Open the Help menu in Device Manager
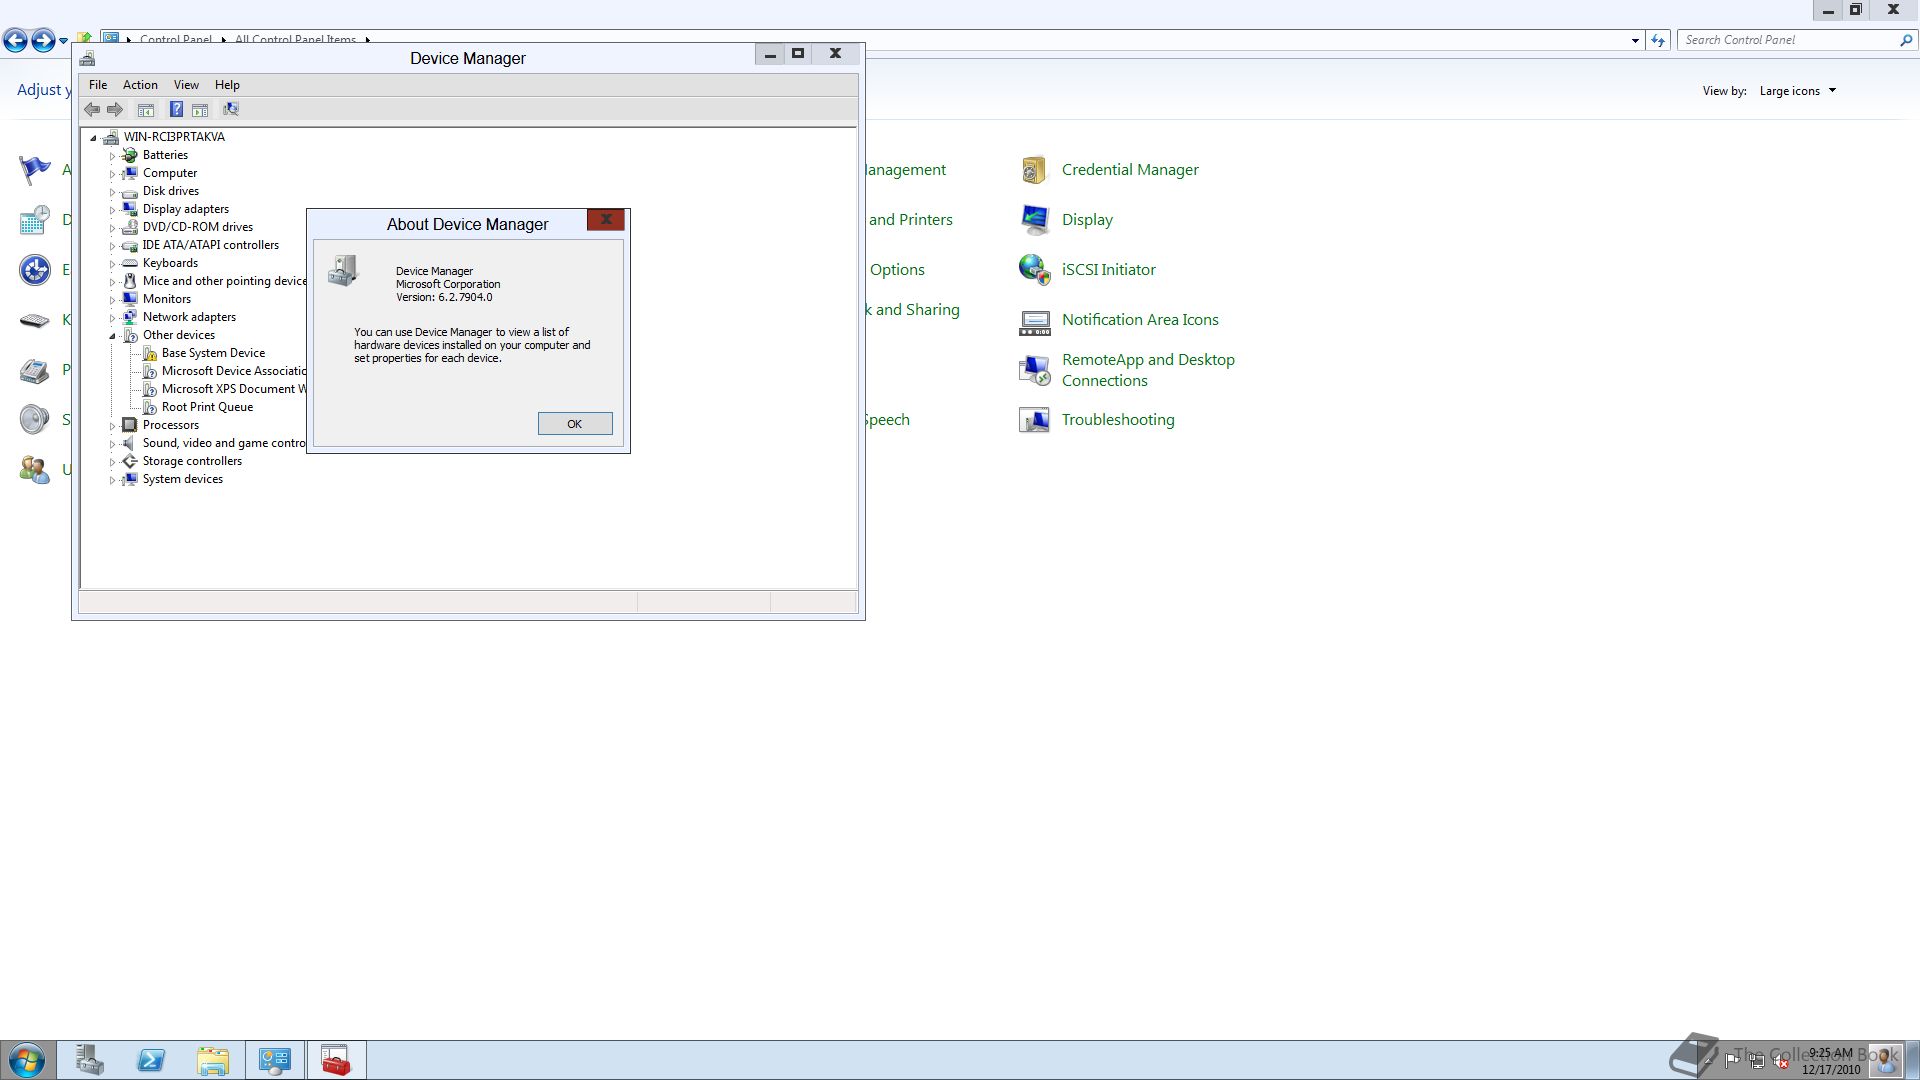 pyautogui.click(x=227, y=85)
